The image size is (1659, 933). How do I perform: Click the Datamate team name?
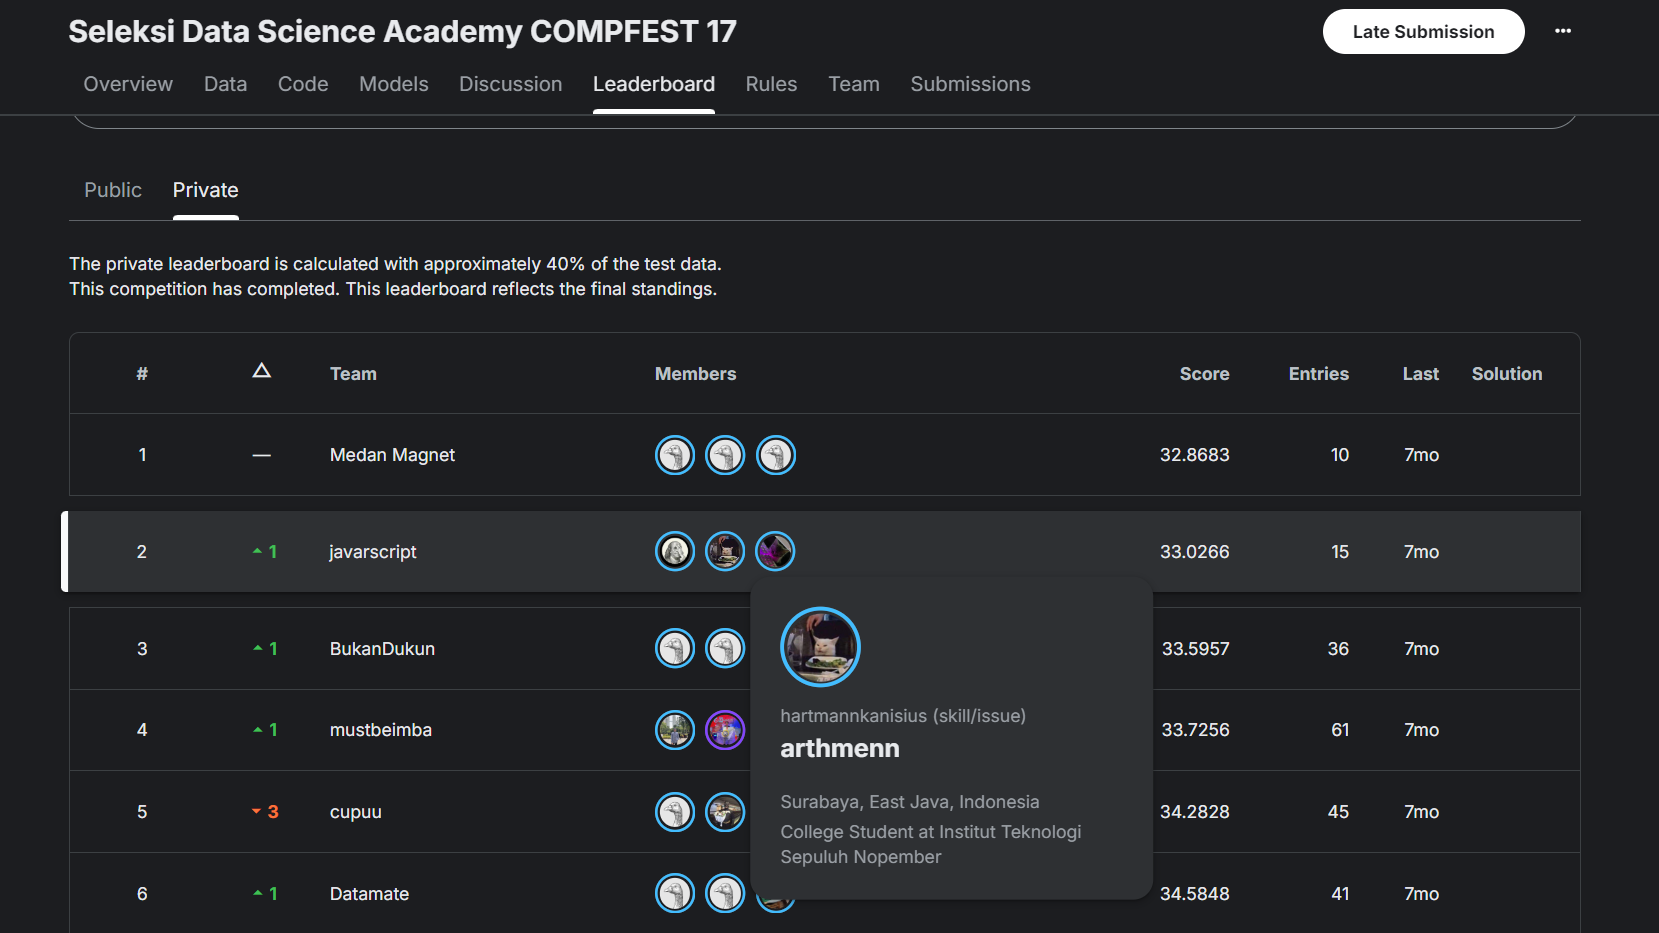pyautogui.click(x=369, y=894)
